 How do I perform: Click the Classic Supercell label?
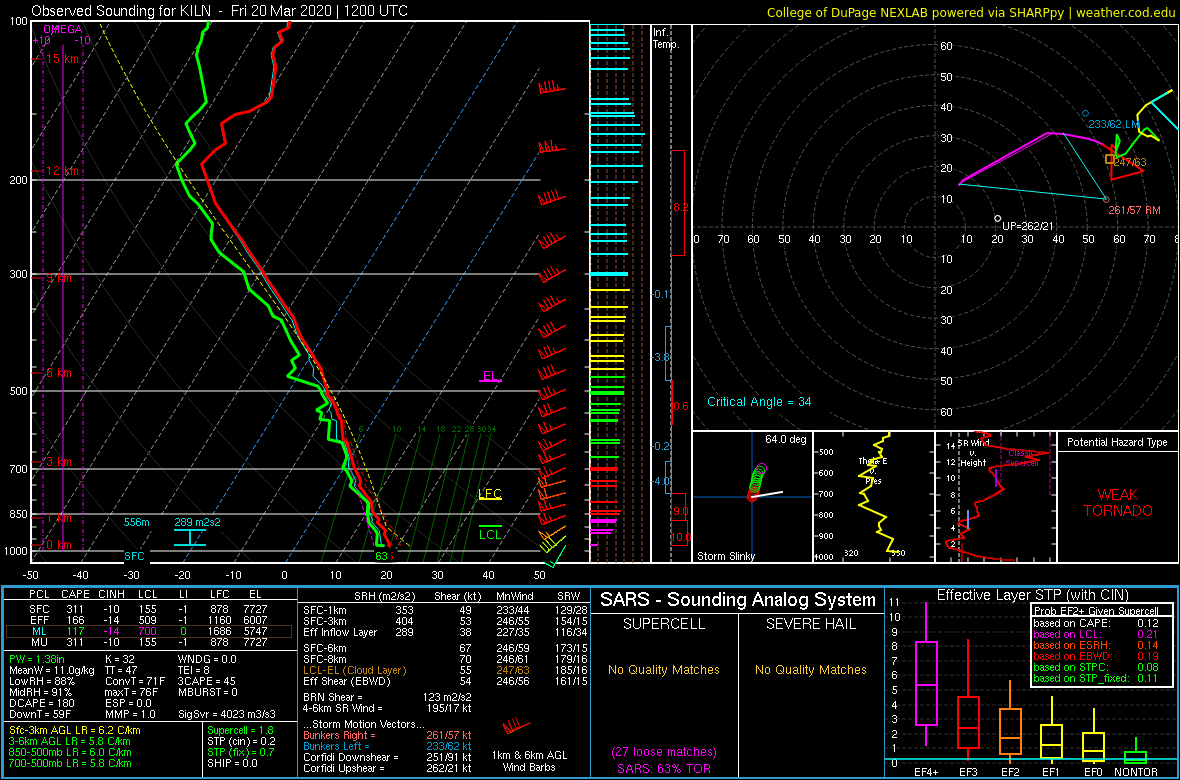1023,458
